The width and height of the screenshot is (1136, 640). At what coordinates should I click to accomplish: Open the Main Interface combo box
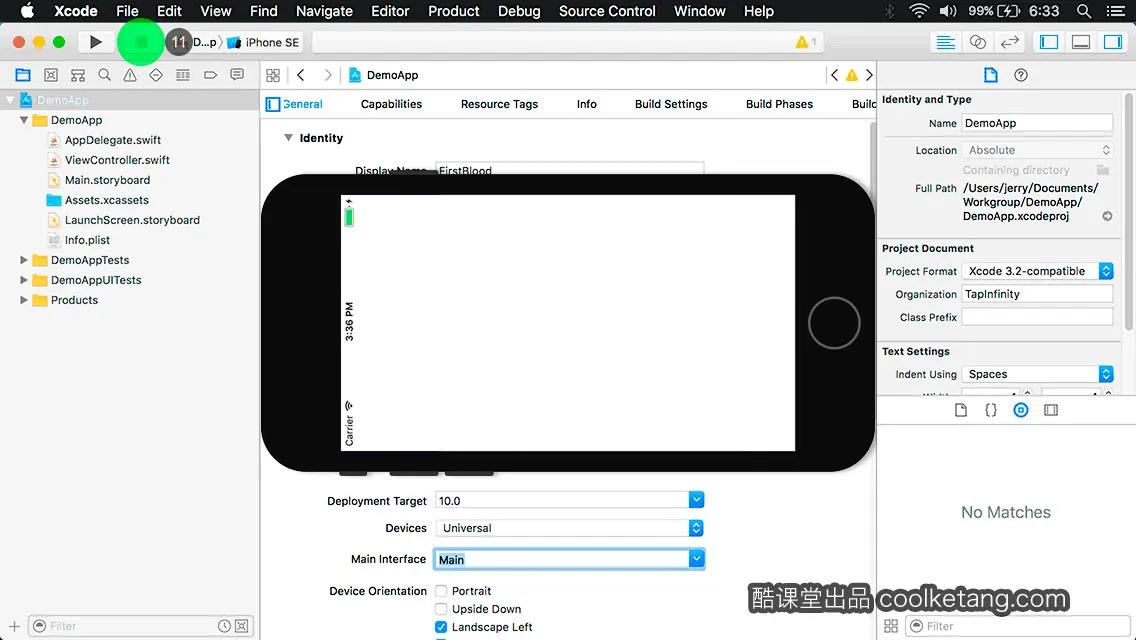696,559
